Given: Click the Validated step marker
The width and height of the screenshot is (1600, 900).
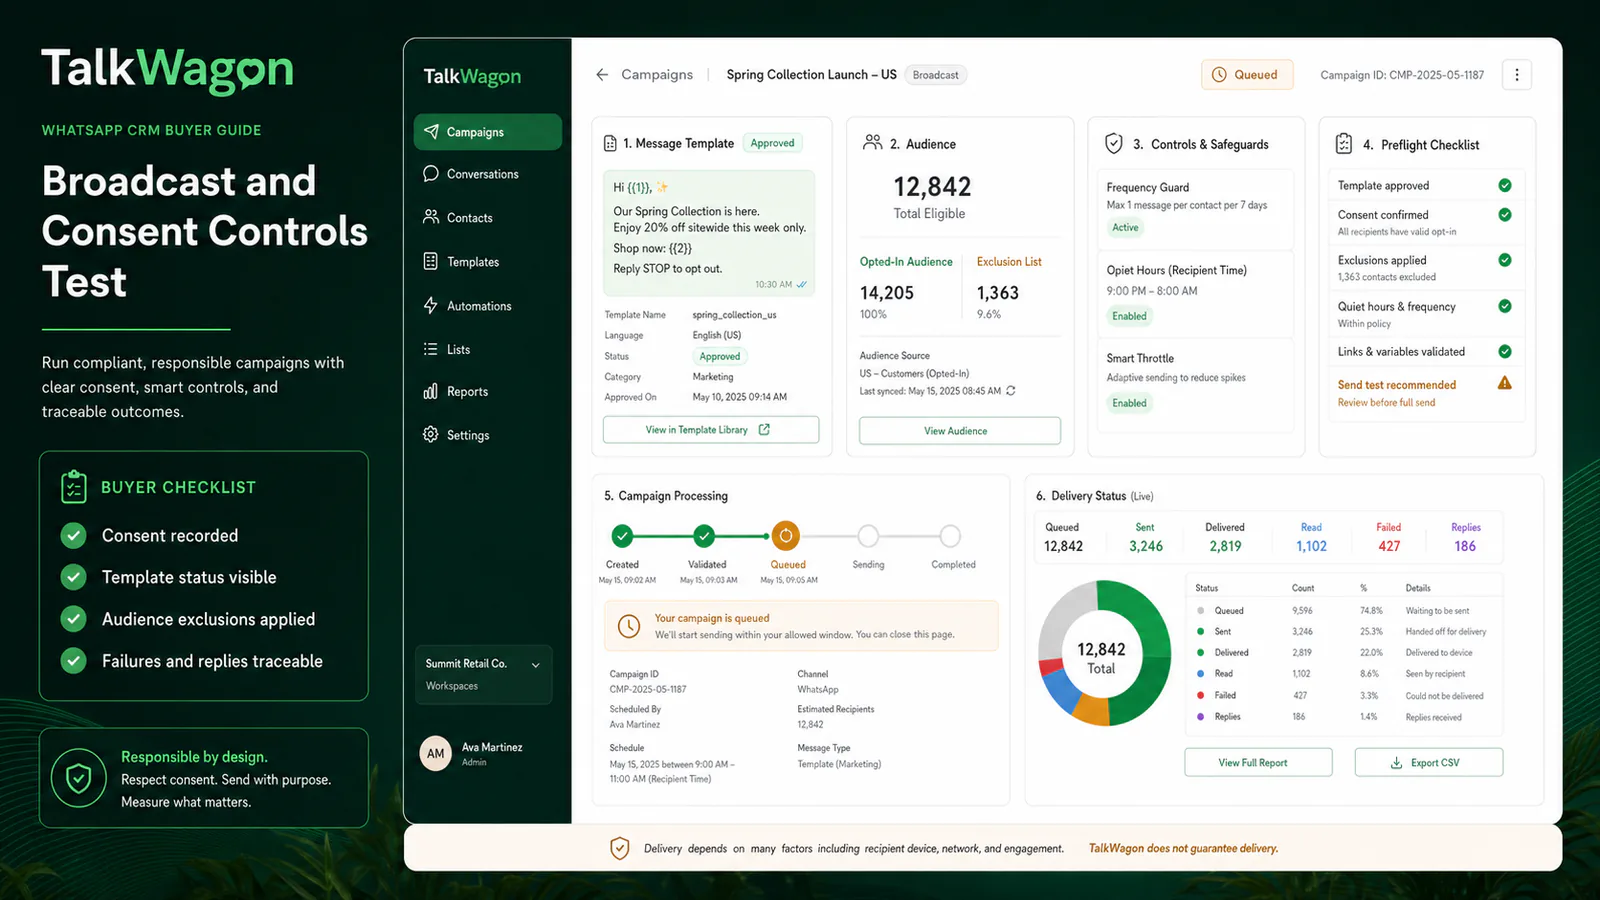Looking at the screenshot, I should (x=704, y=536).
